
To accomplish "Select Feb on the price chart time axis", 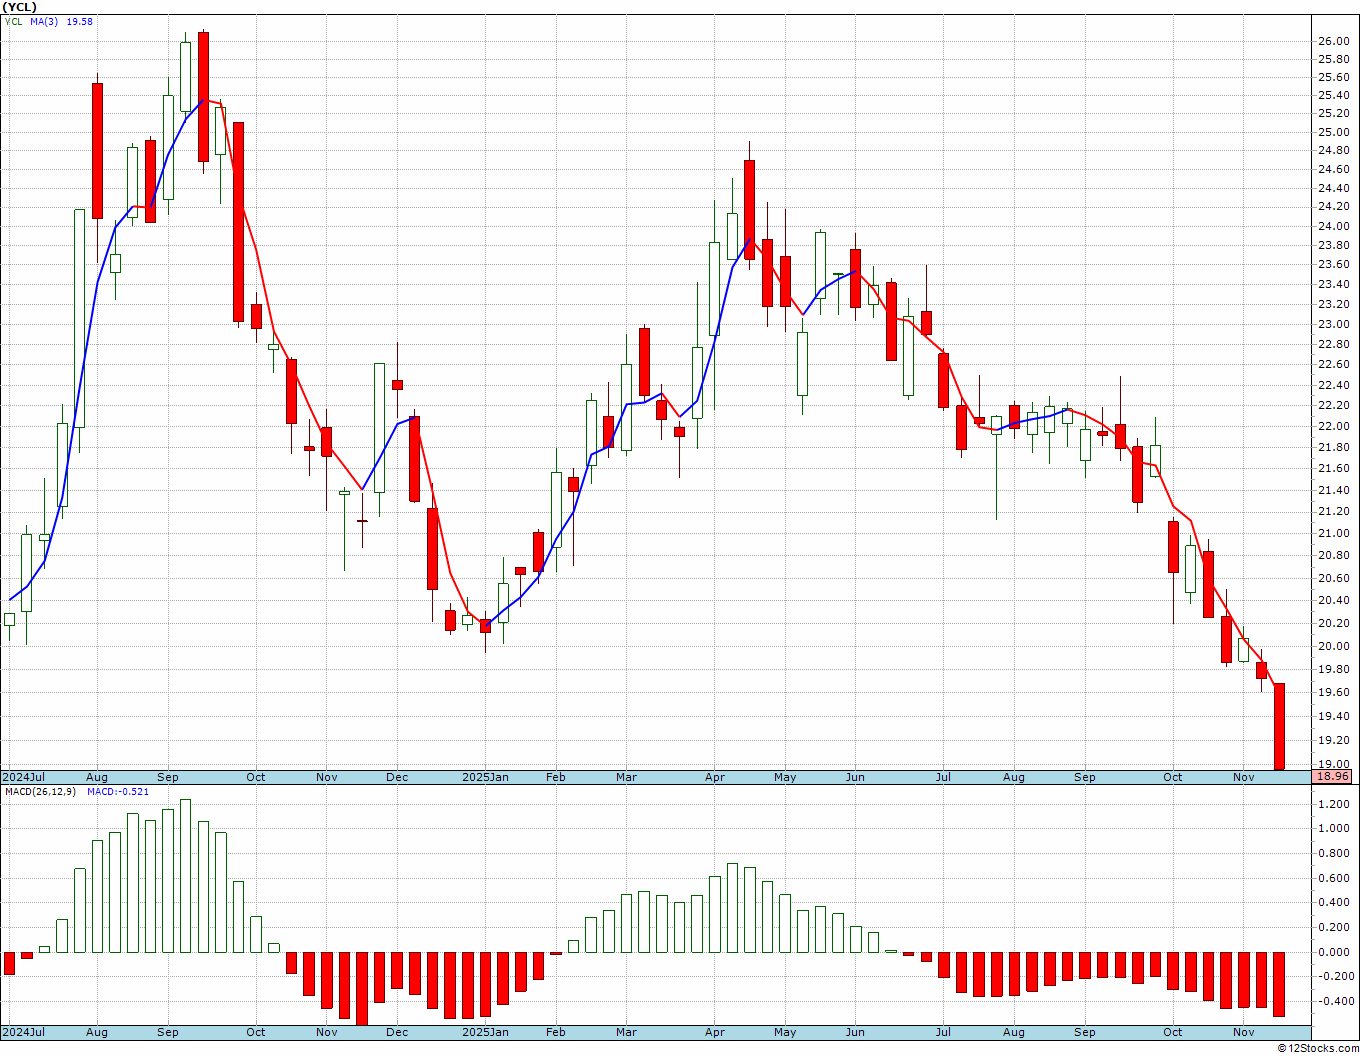I will 555,777.
